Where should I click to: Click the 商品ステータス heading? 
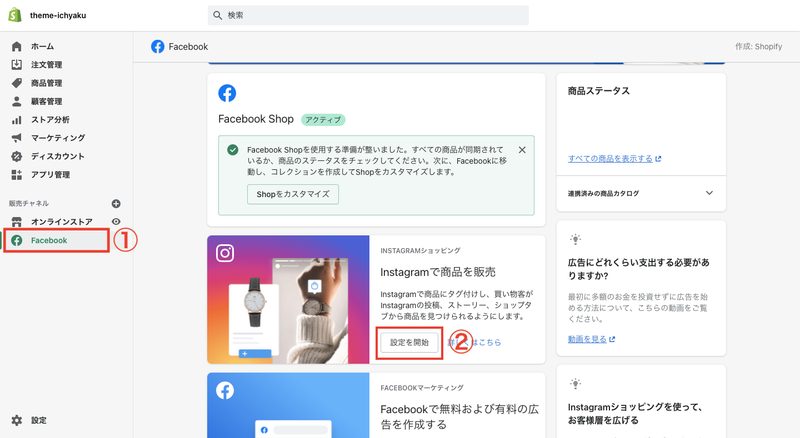598,91
